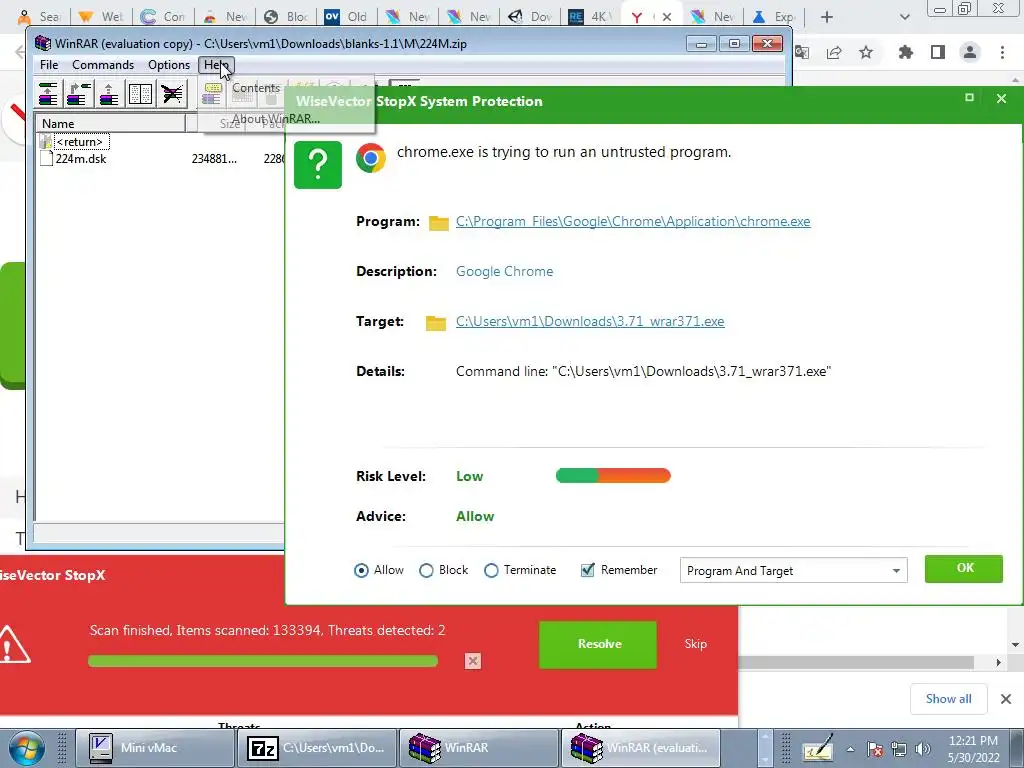Image resolution: width=1024 pixels, height=768 pixels.
Task: Uncheck the Remember checkbox
Action: pos(587,570)
